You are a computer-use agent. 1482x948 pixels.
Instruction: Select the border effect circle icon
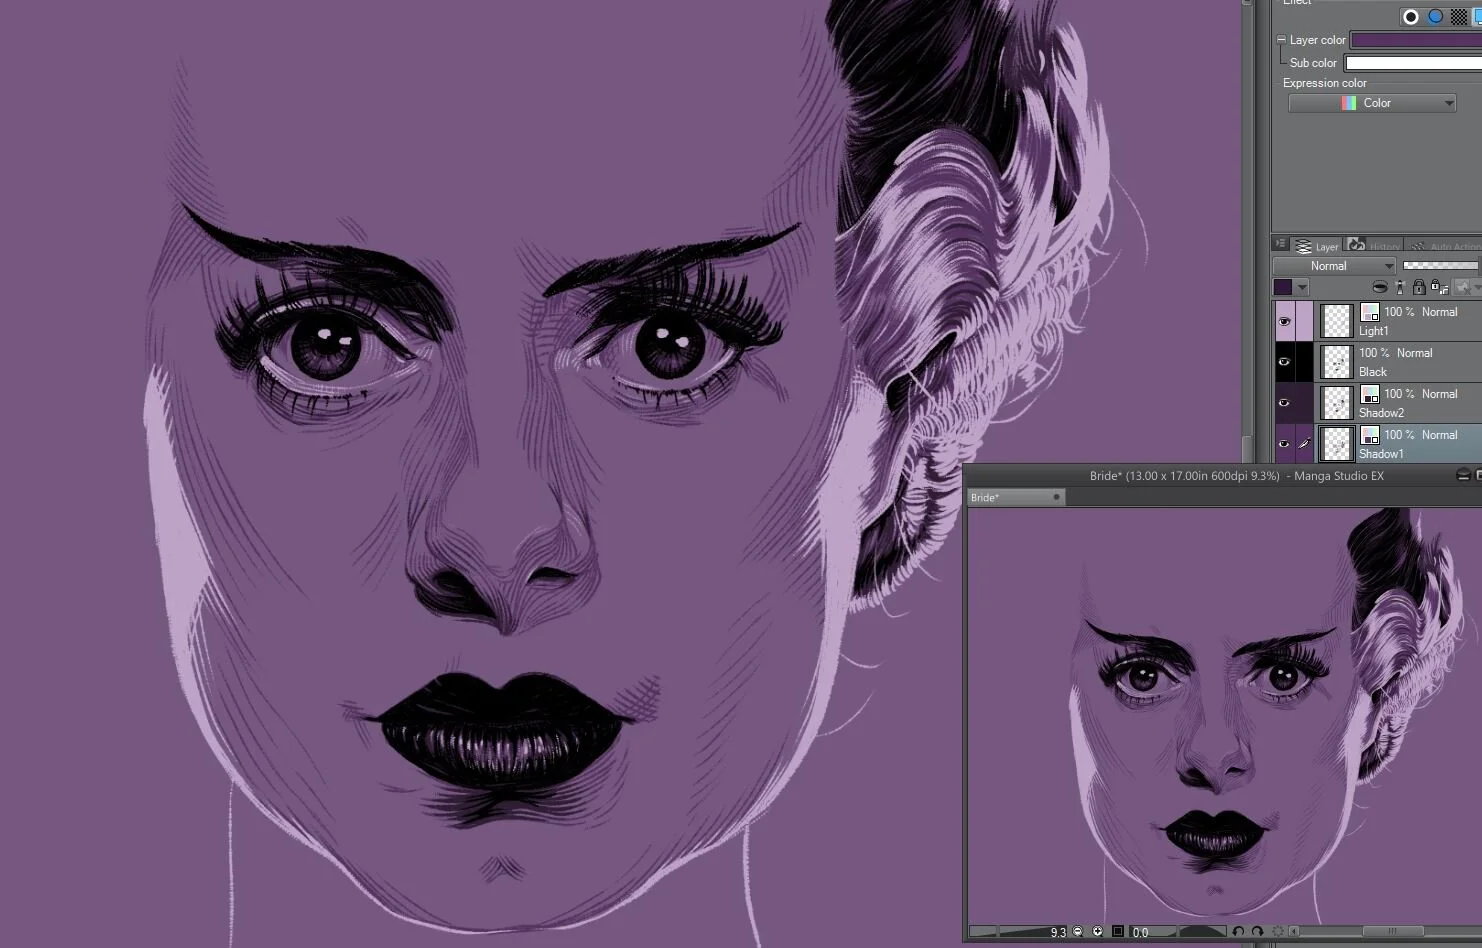(x=1411, y=17)
